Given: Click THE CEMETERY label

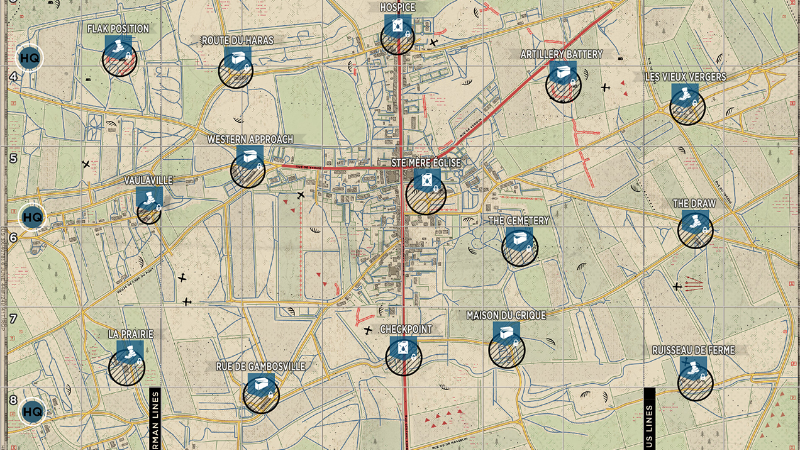Looking at the screenshot, I should [x=519, y=220].
